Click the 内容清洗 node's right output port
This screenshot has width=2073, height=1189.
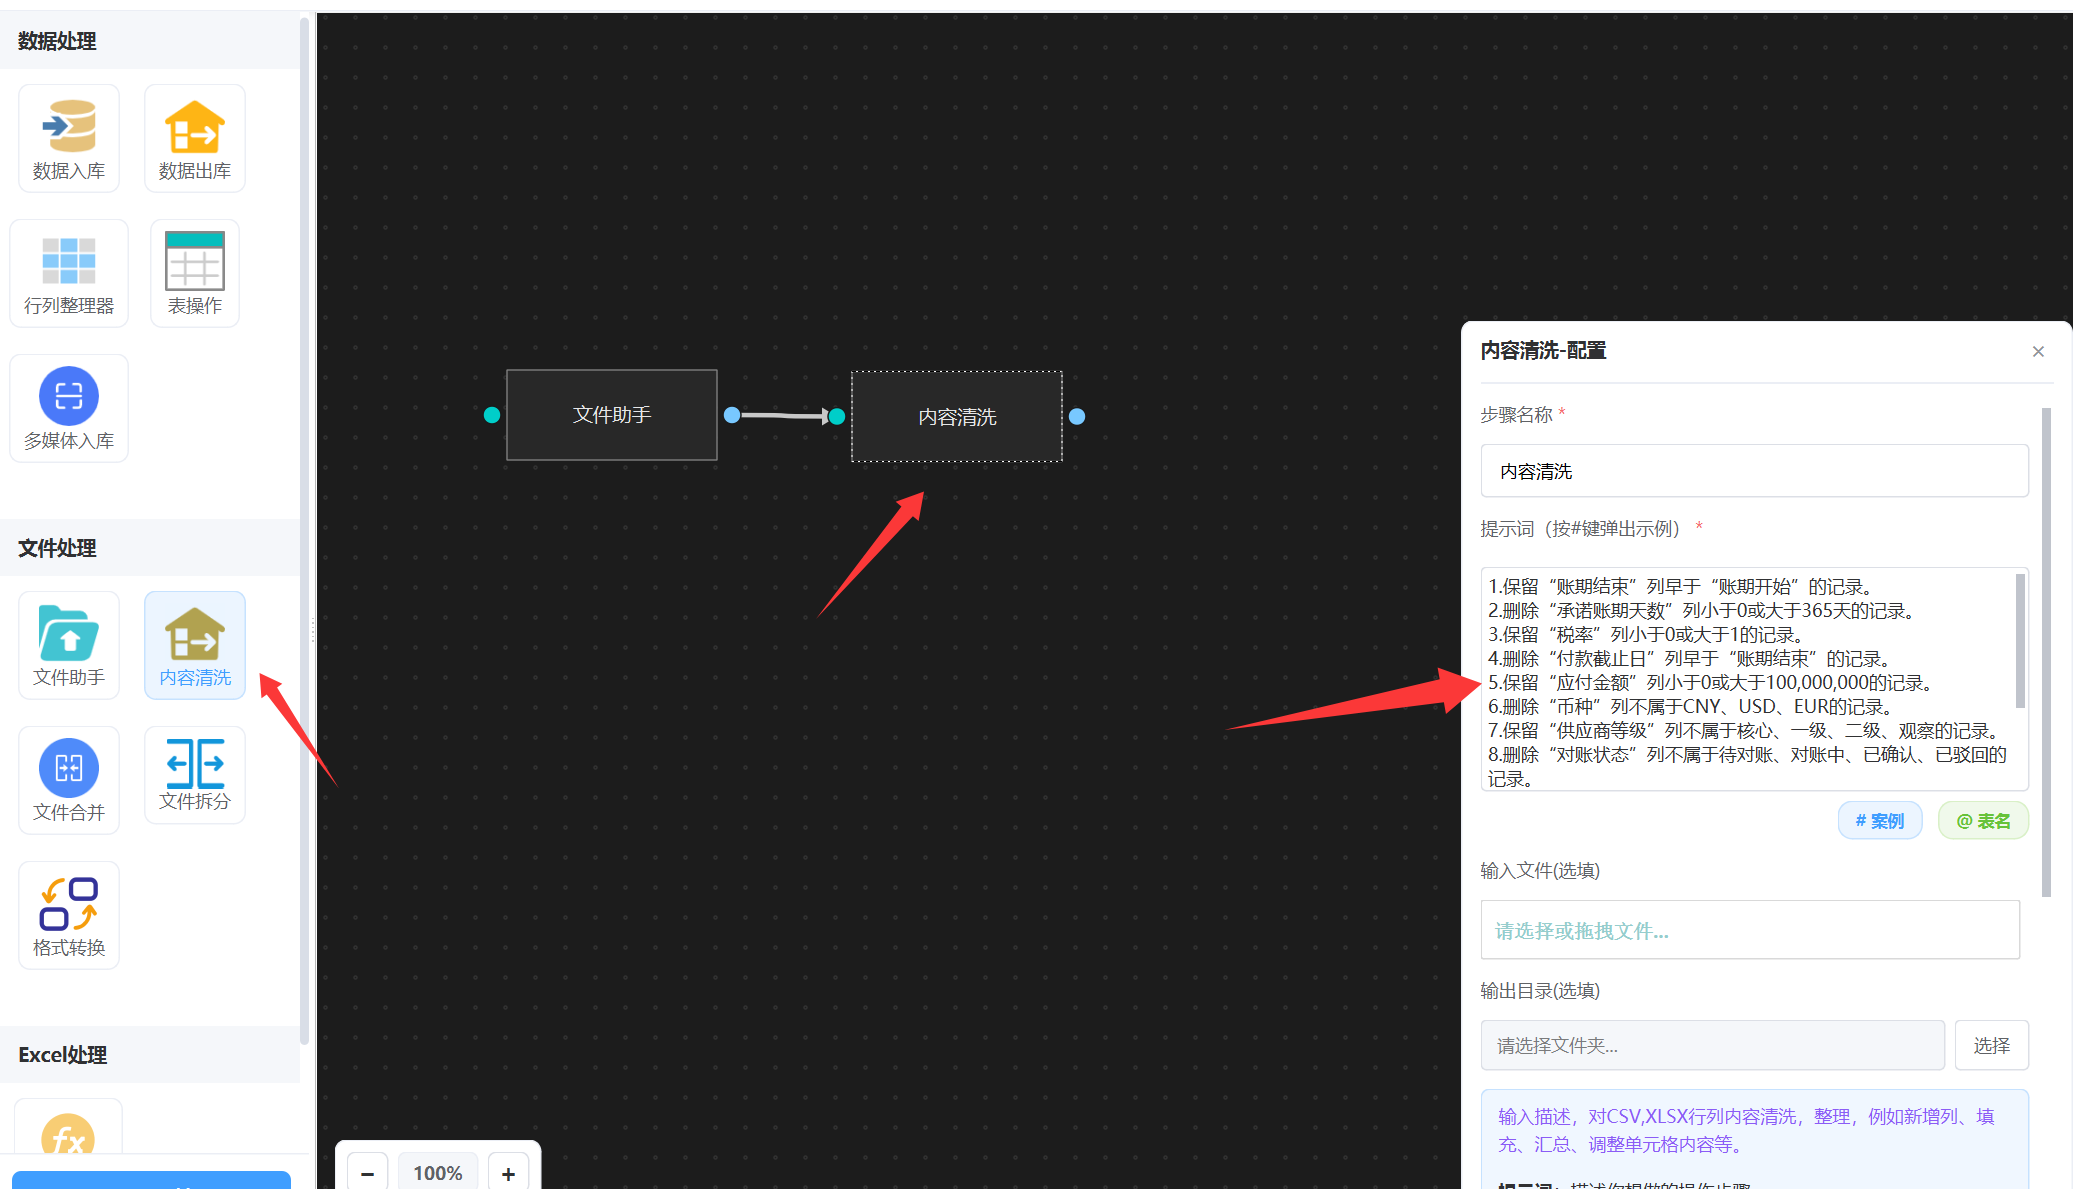point(1077,416)
